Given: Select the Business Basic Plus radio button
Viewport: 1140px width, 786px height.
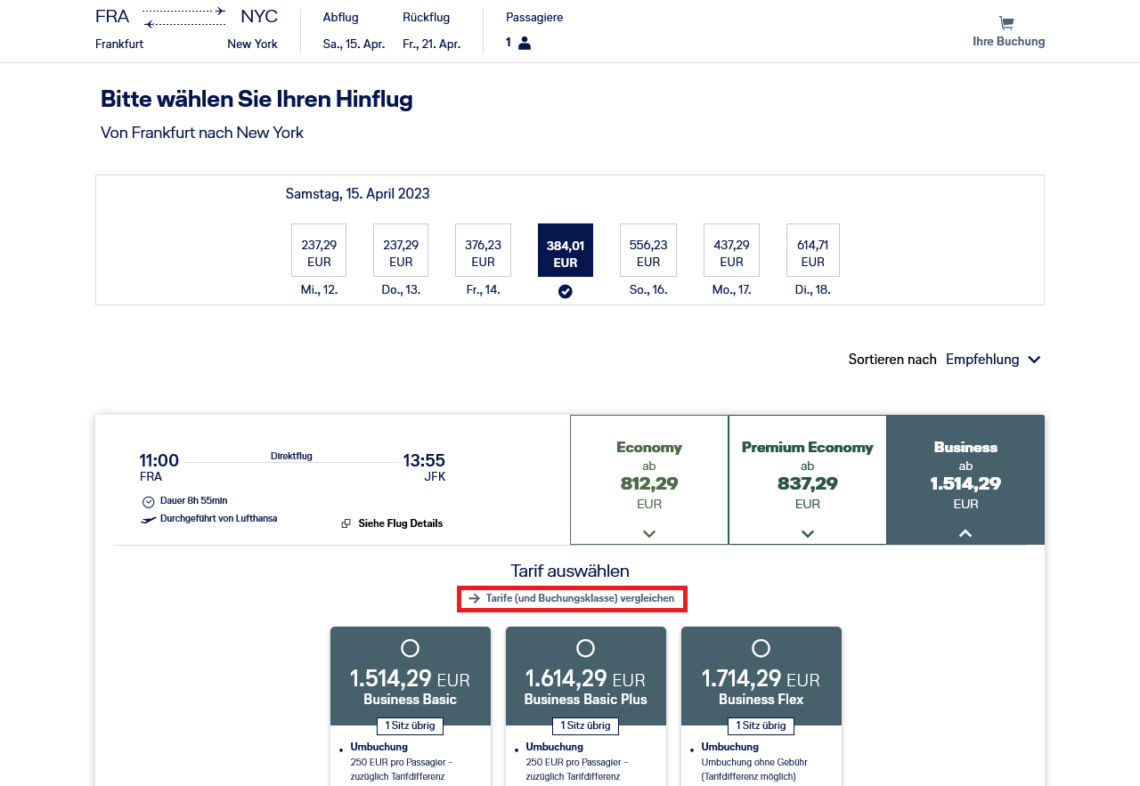Looking at the screenshot, I should (585, 649).
